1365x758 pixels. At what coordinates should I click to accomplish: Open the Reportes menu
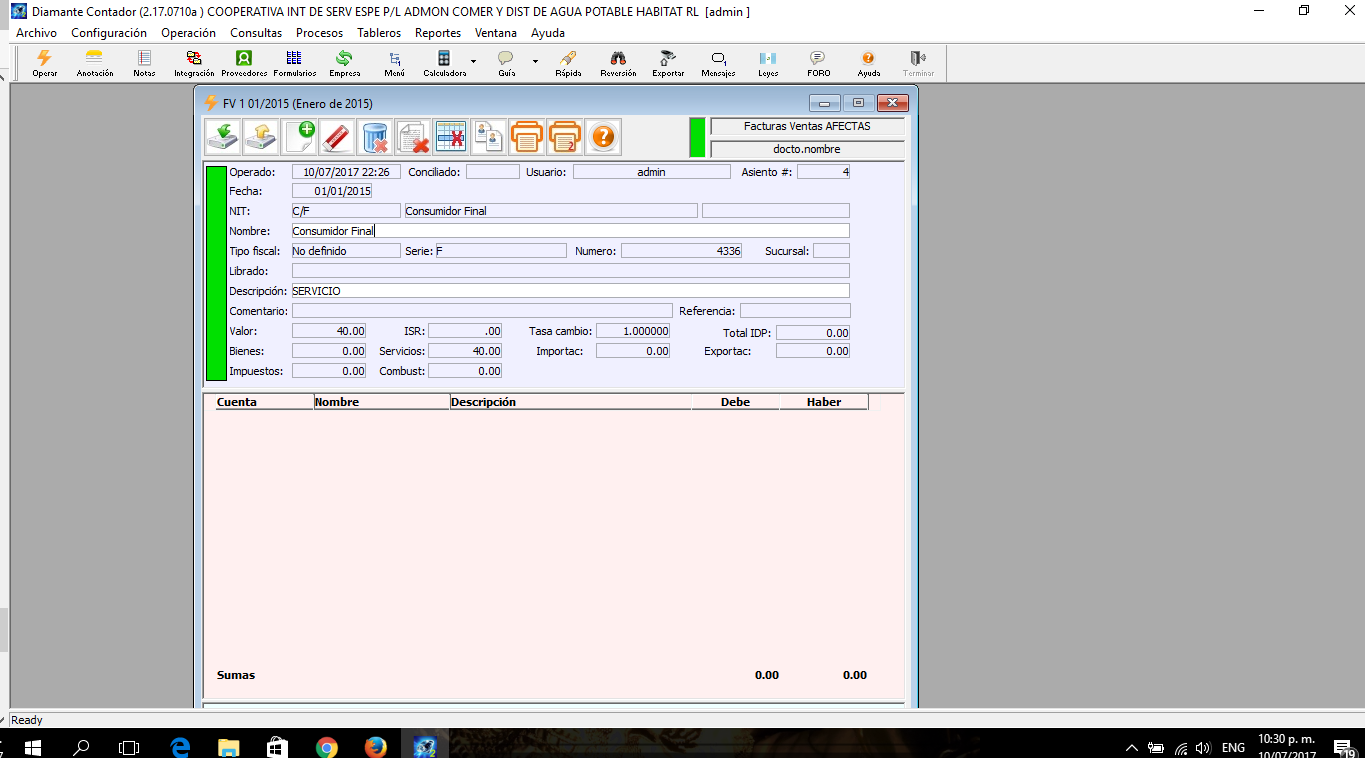click(x=438, y=33)
